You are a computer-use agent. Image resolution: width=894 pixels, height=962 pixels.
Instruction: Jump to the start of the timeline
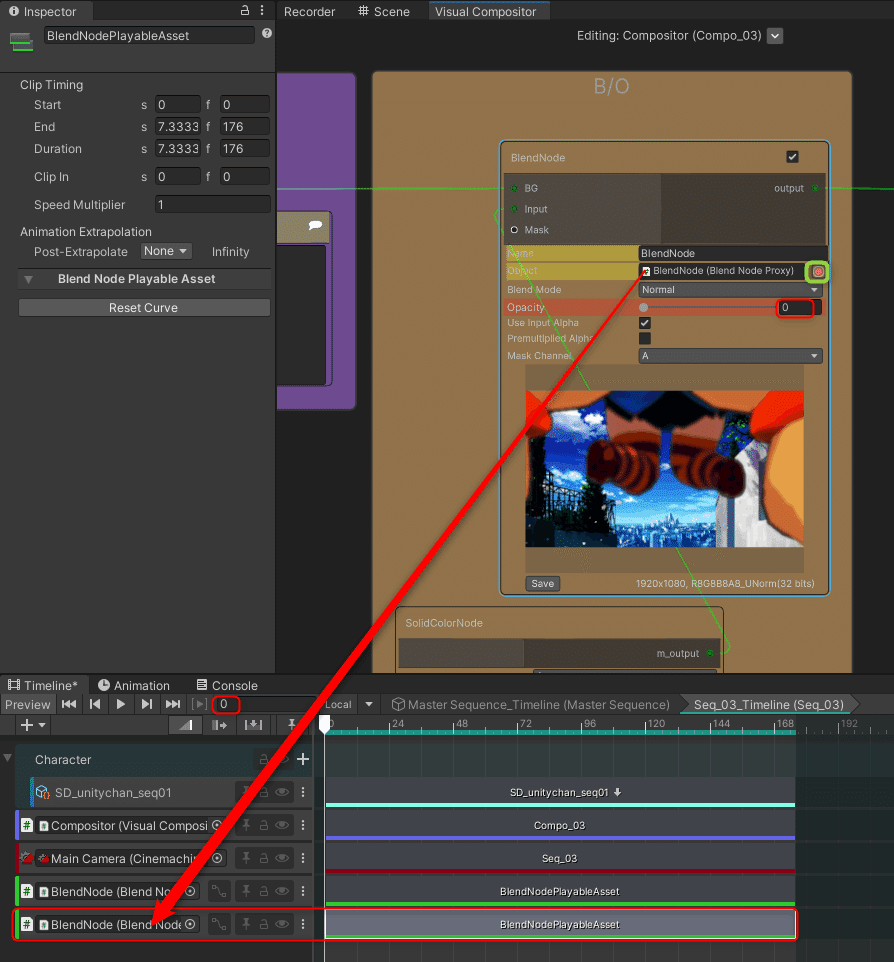point(69,704)
